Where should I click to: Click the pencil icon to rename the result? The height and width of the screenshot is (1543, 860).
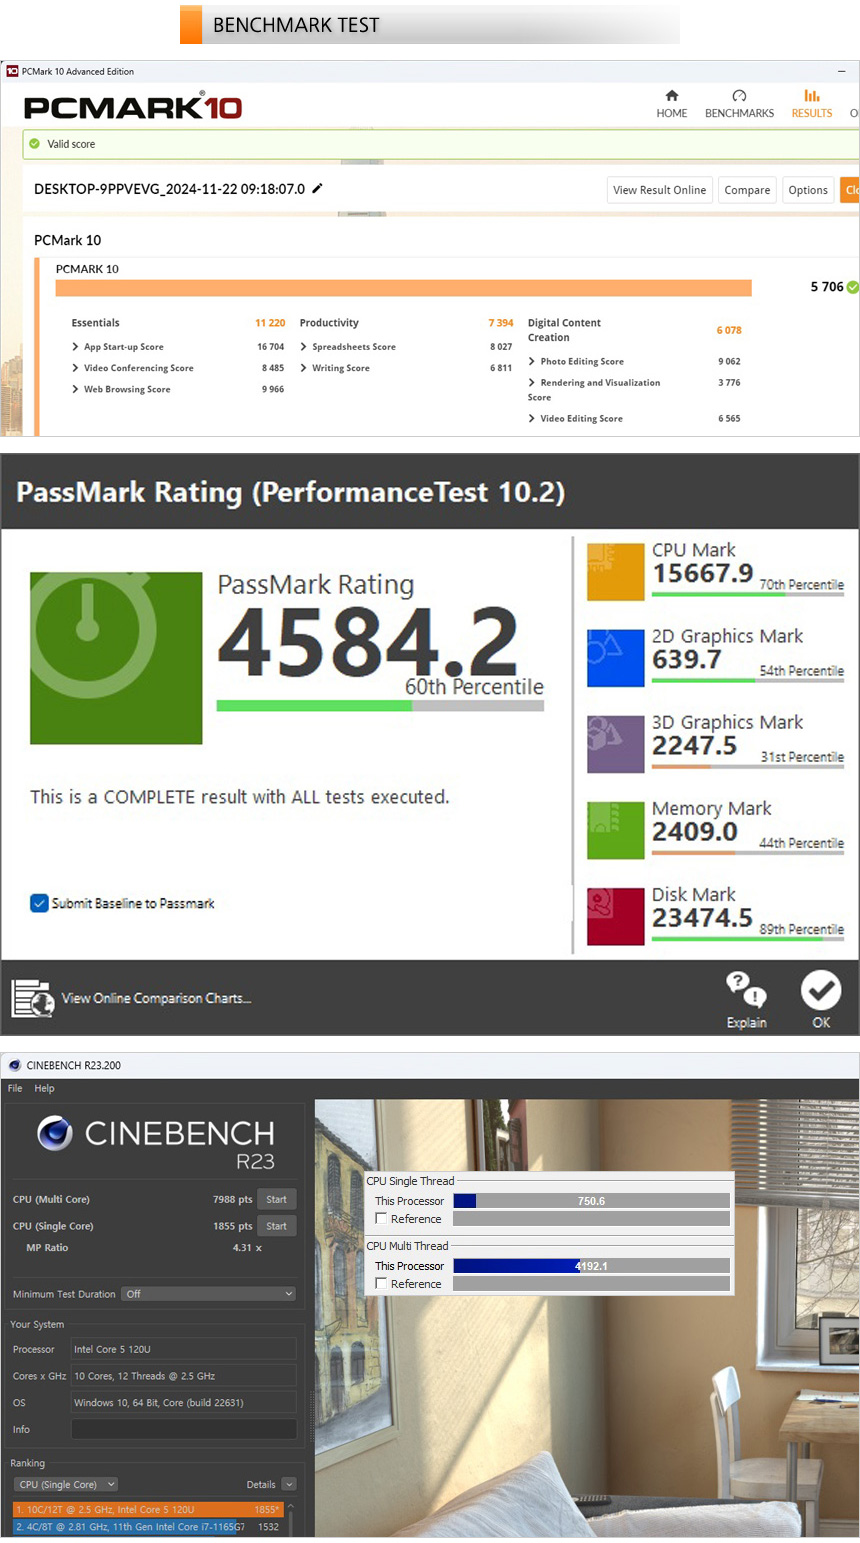pos(318,188)
